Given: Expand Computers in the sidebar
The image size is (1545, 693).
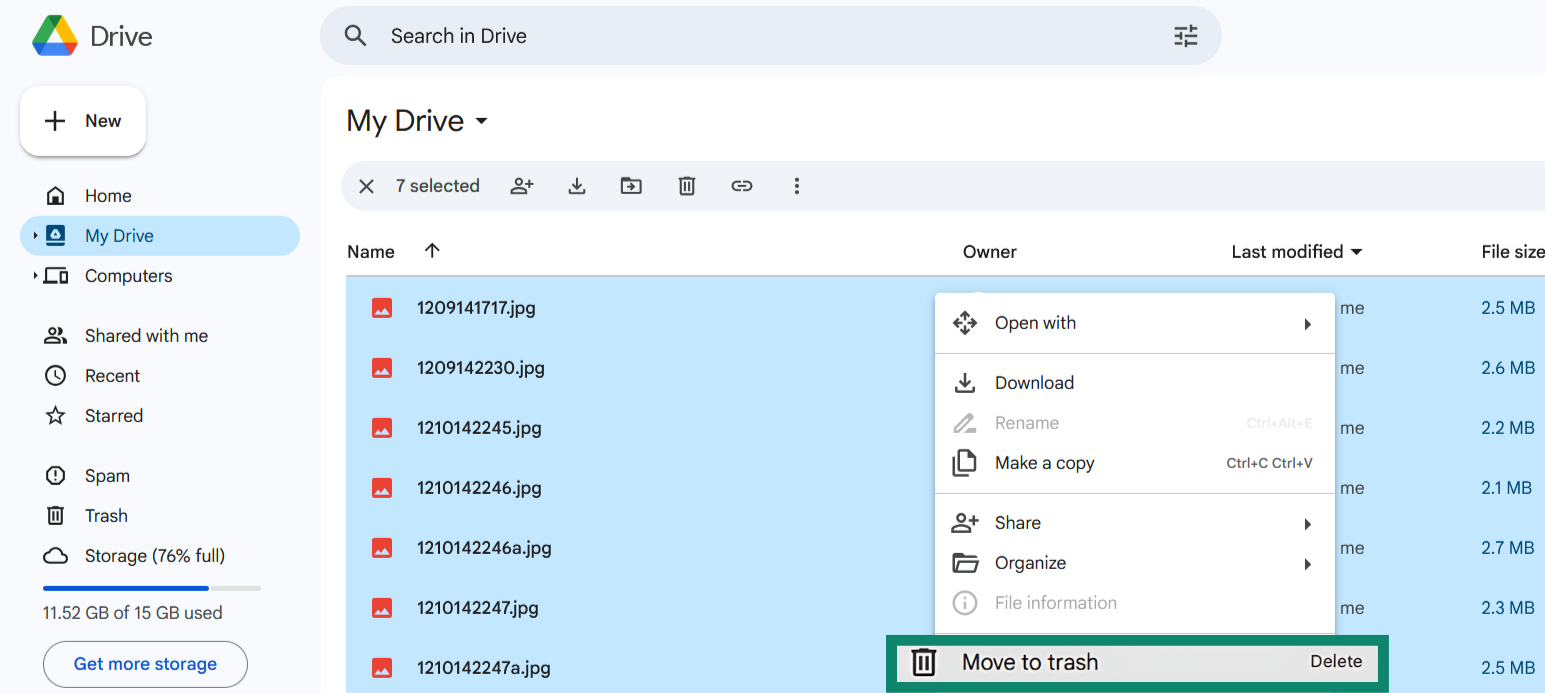Looking at the screenshot, I should 35,275.
